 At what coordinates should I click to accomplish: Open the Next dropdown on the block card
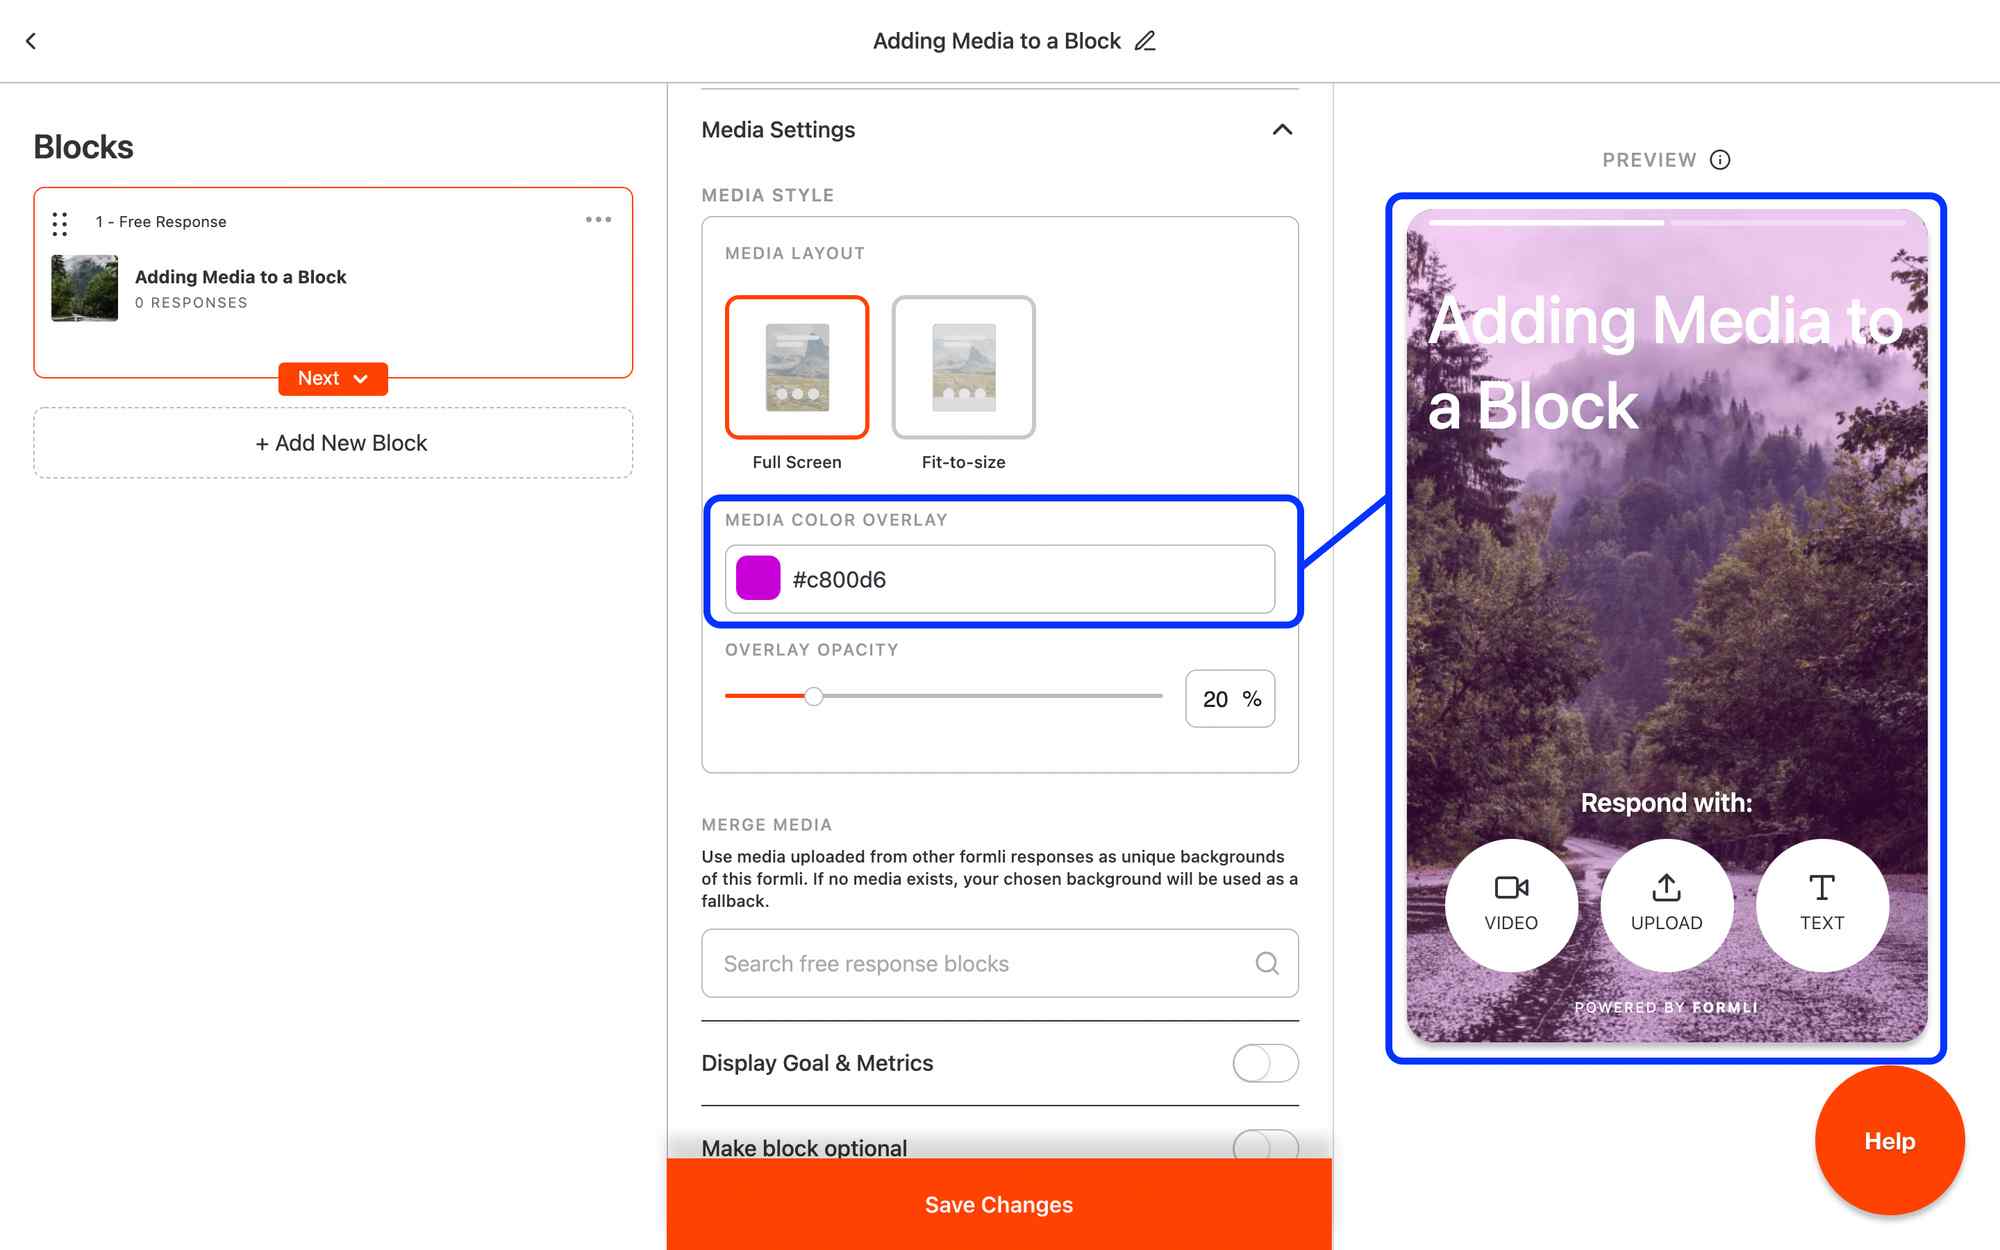pyautogui.click(x=333, y=379)
